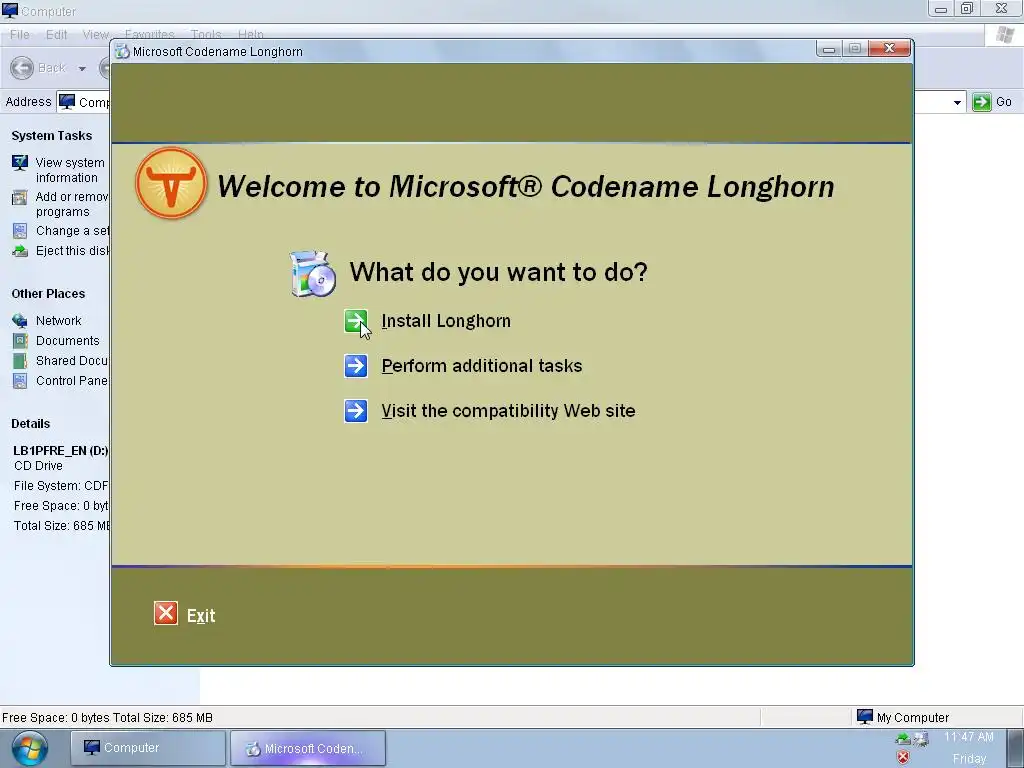Expand the Address bar dropdown arrow

[957, 103]
